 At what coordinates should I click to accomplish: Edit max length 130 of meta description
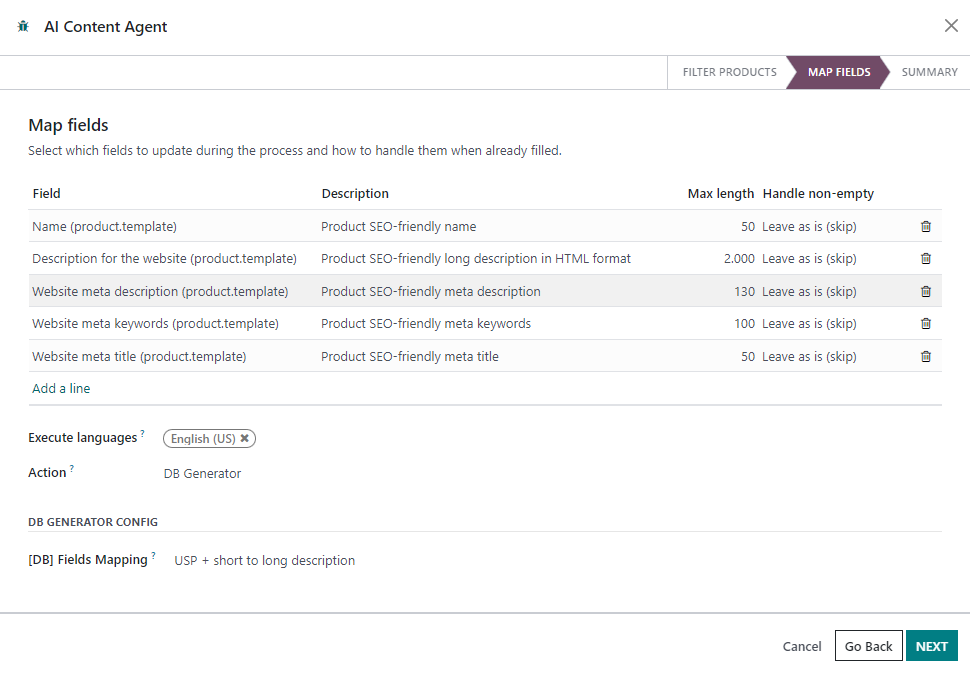click(745, 291)
